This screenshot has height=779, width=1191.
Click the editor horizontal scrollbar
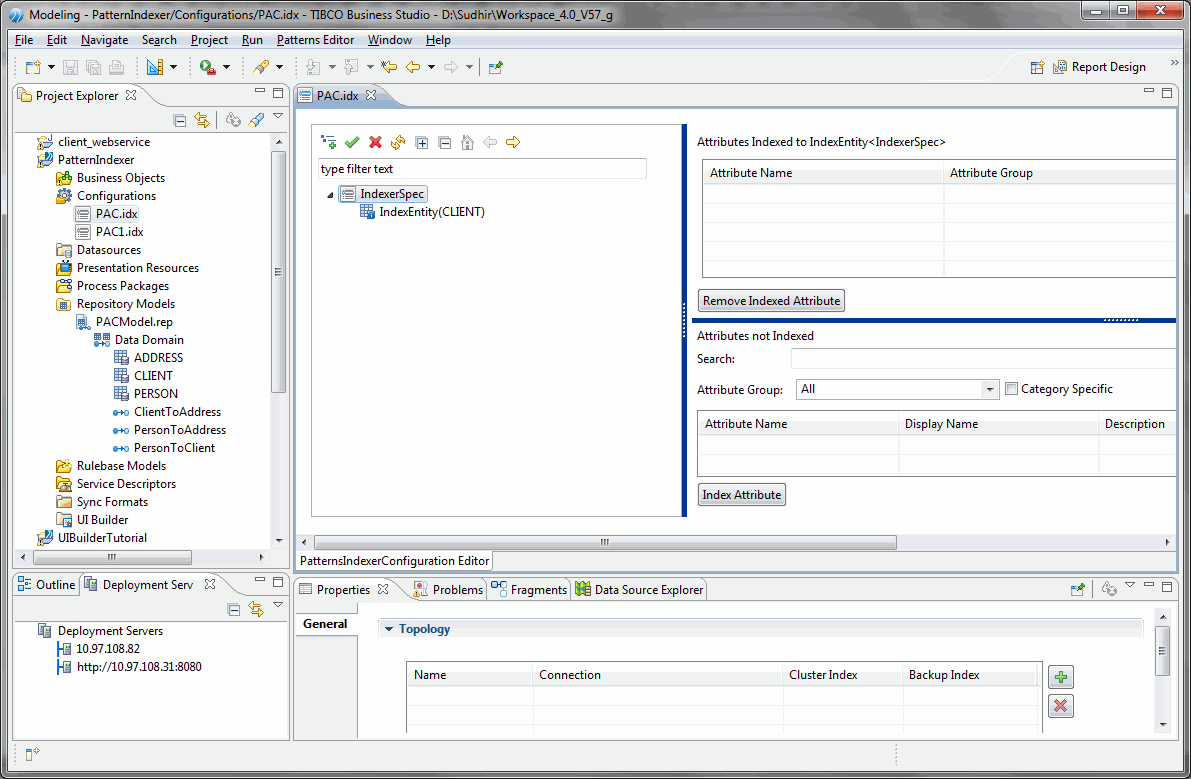click(x=605, y=542)
